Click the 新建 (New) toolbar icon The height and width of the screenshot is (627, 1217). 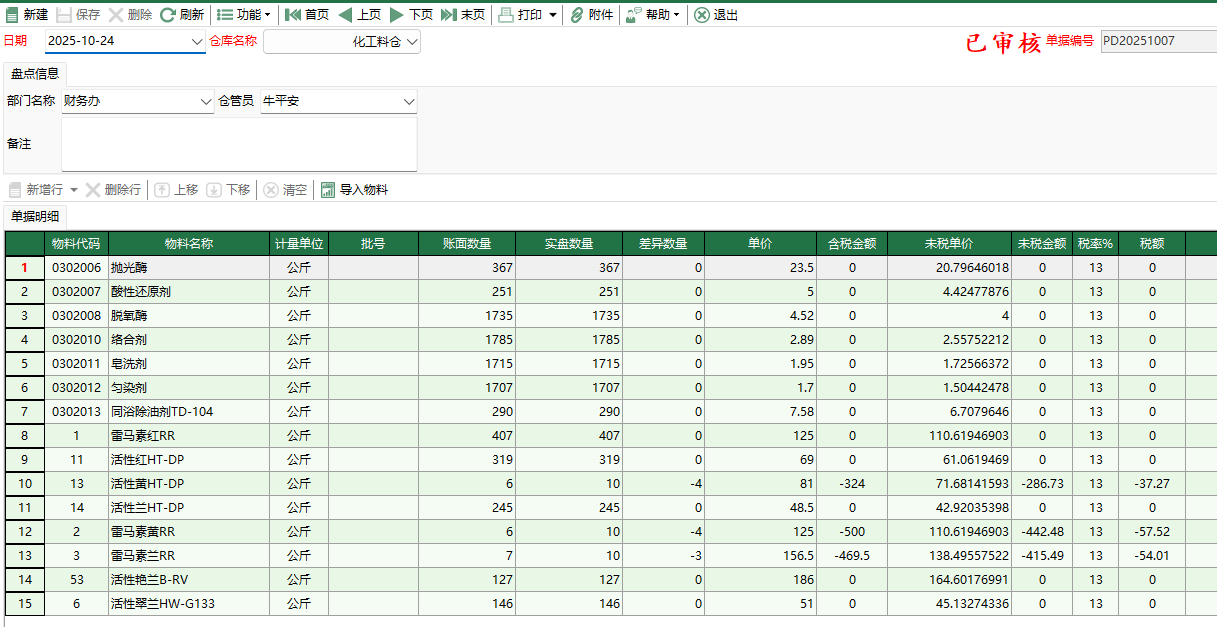(x=13, y=15)
